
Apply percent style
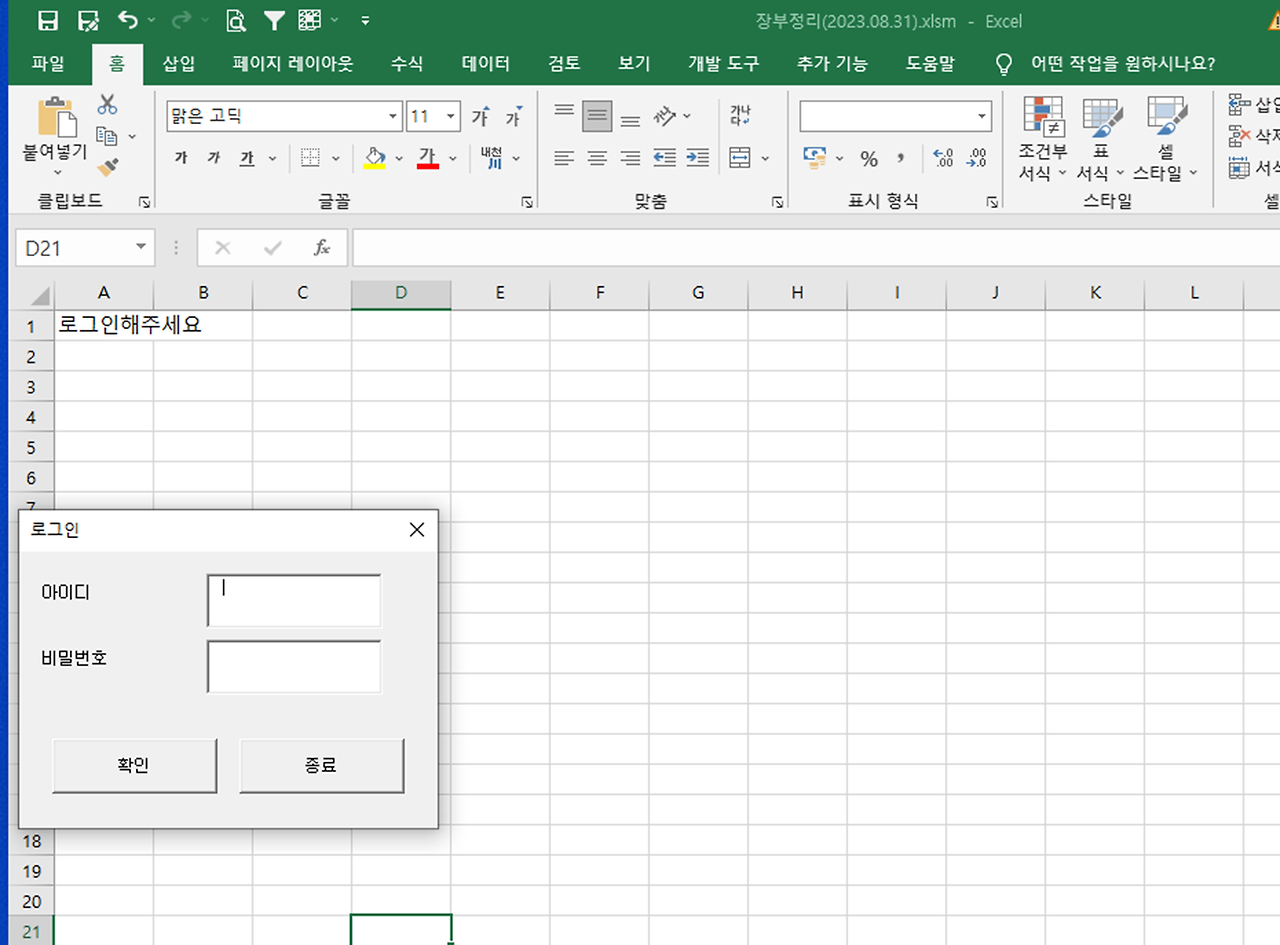coord(869,158)
